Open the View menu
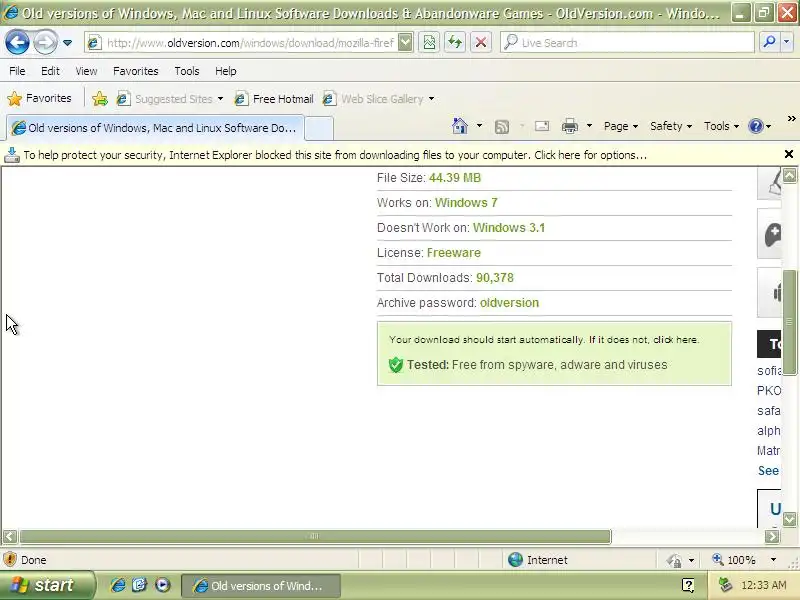Image resolution: width=800 pixels, height=600 pixels. [x=86, y=71]
